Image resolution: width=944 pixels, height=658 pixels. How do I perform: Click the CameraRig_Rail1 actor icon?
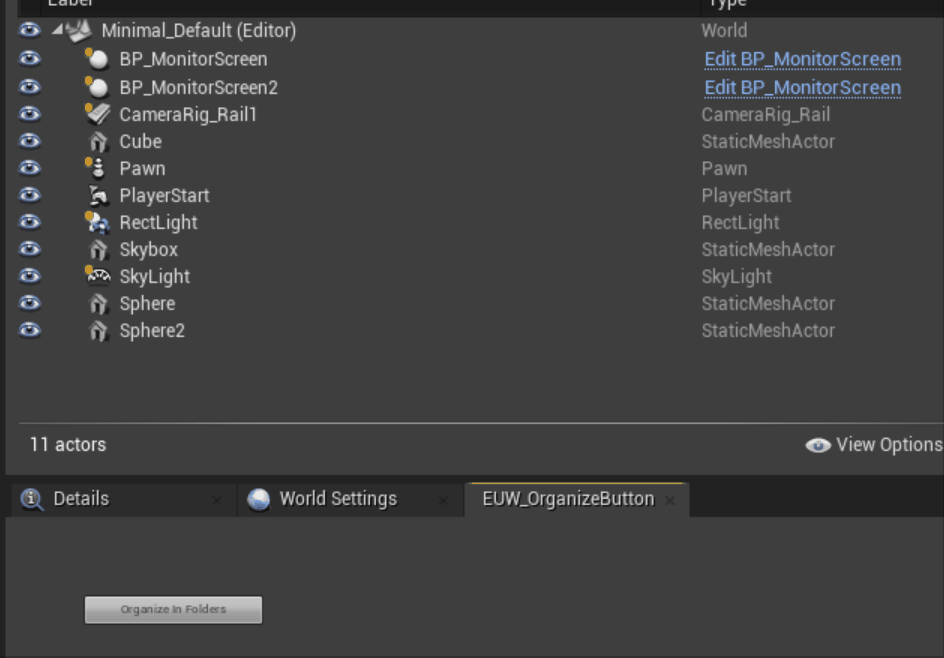97,114
